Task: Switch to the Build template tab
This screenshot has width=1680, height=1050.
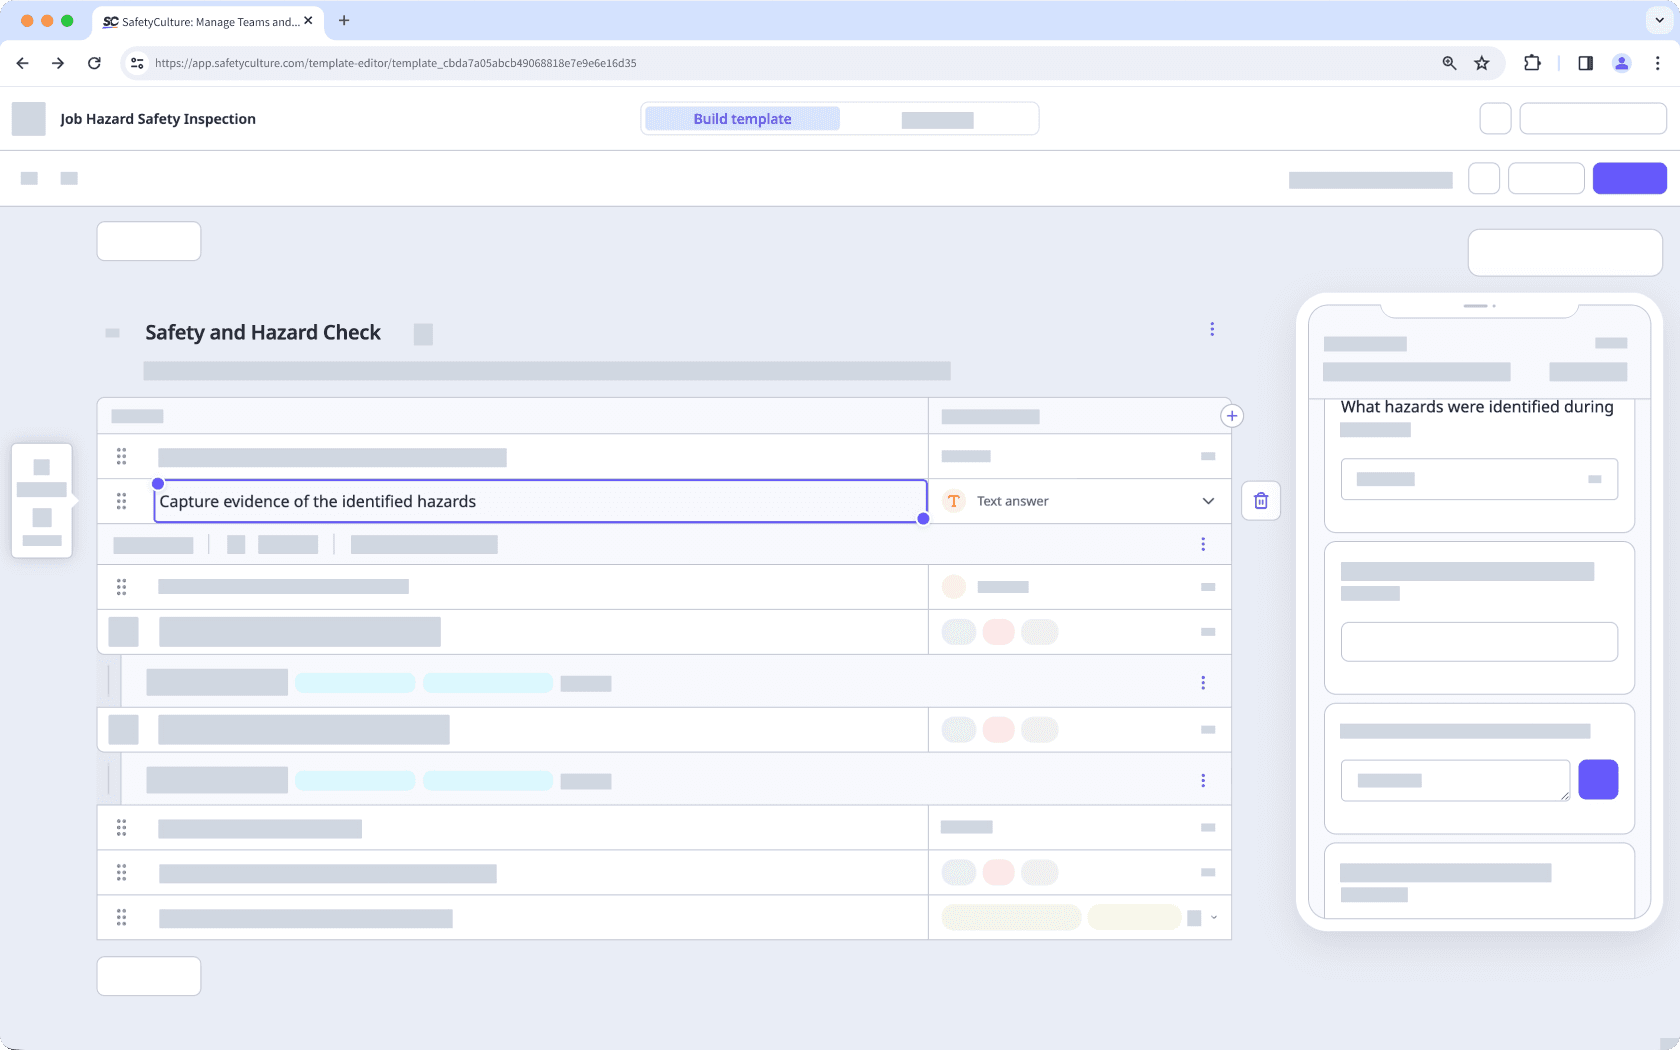Action: pyautogui.click(x=741, y=118)
